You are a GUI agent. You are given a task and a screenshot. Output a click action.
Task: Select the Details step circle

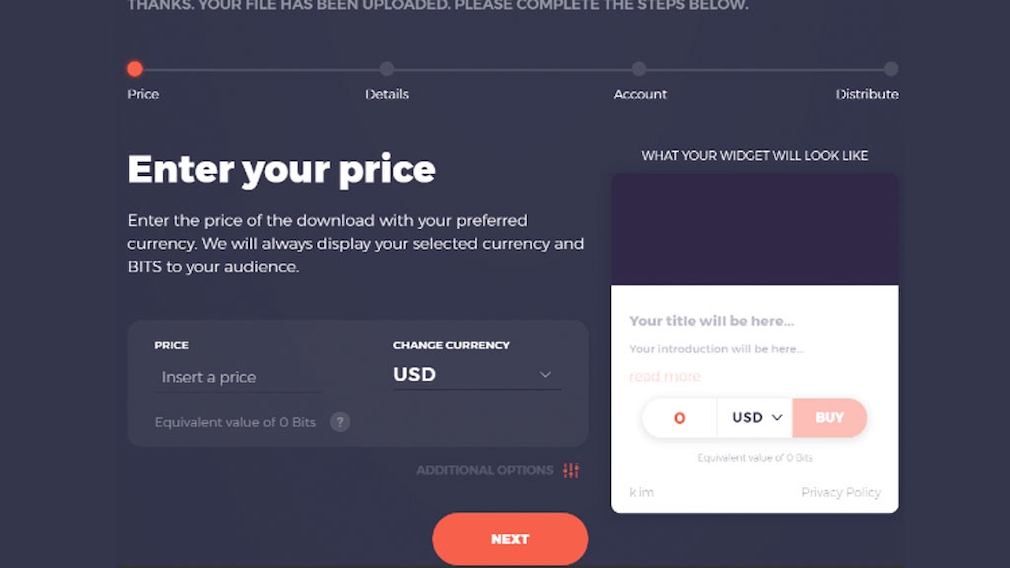tap(386, 69)
